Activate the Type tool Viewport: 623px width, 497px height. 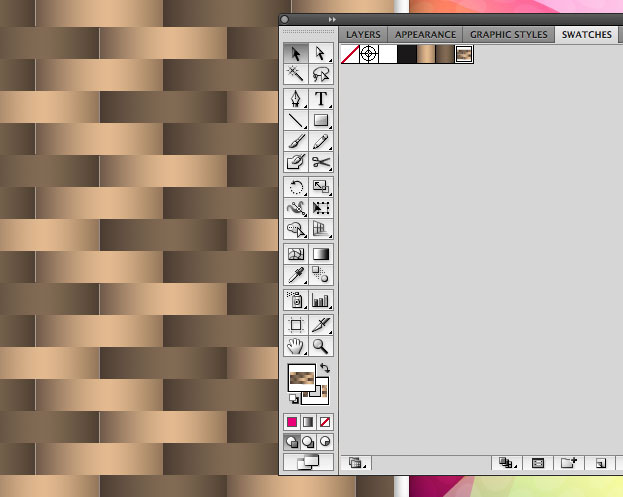[321, 99]
